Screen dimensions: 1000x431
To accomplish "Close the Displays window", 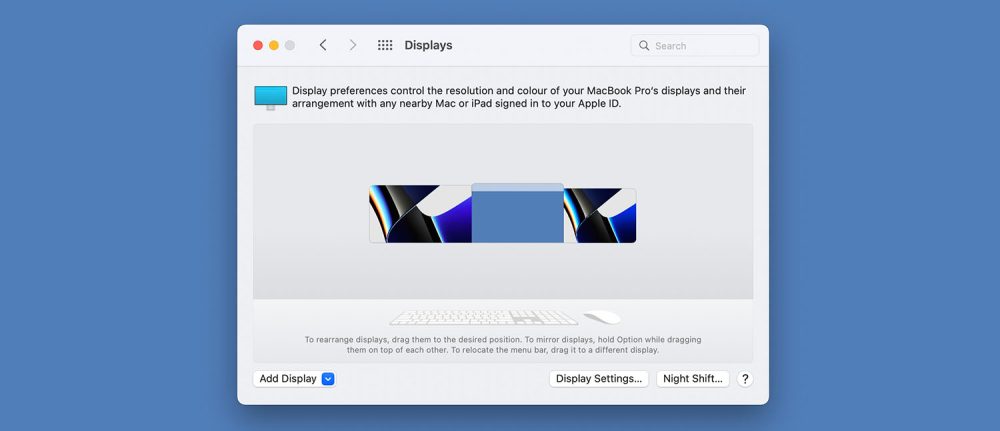I will (x=258, y=45).
